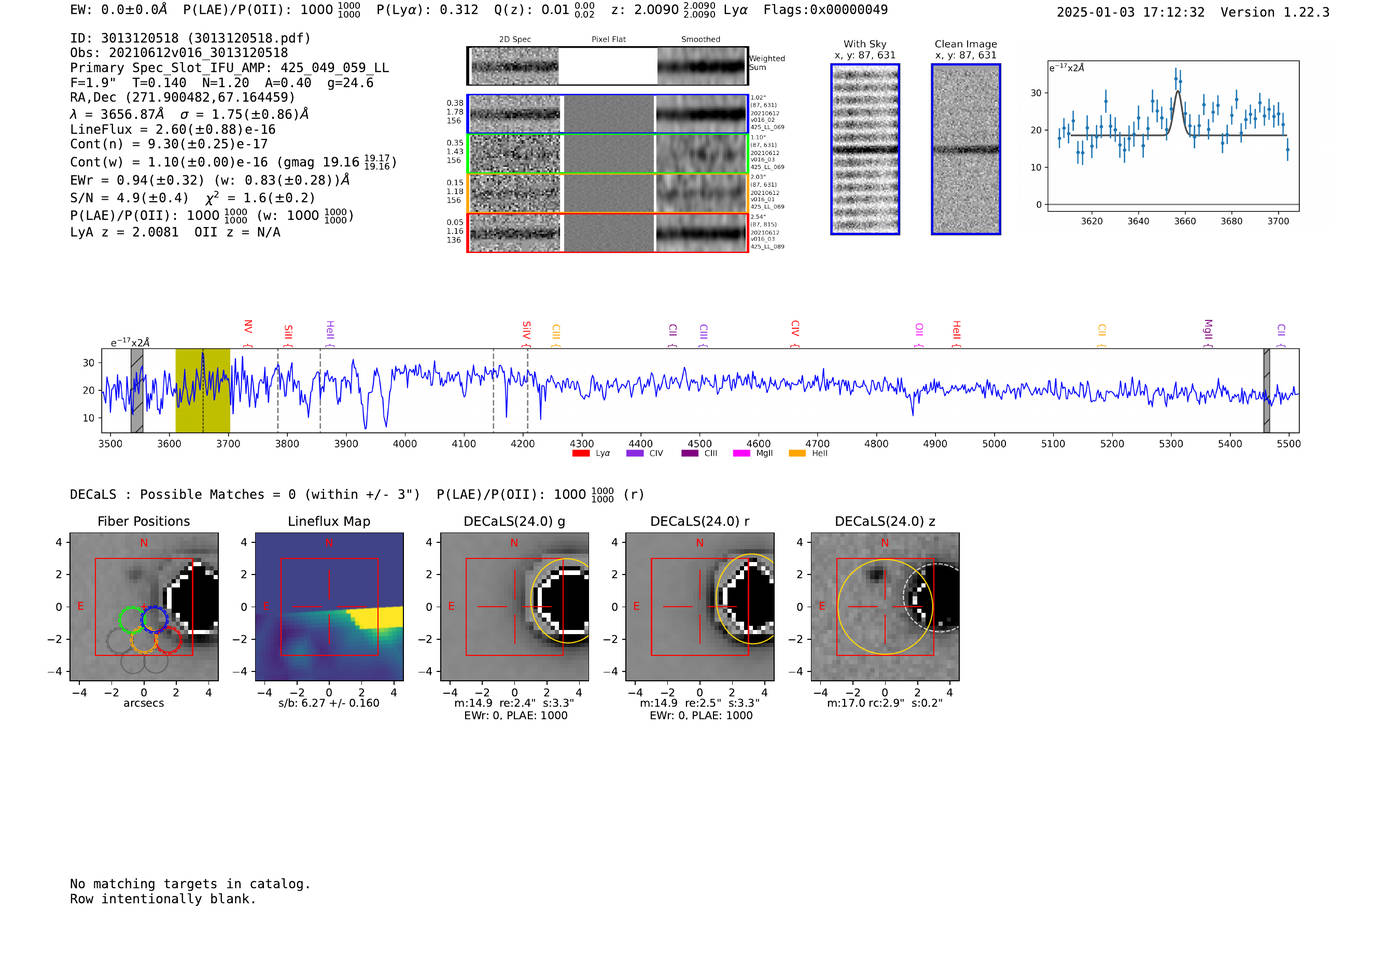This screenshot has width=1400, height=953.
Task: Open the DECaLS(24.0) z image
Action: point(885,607)
